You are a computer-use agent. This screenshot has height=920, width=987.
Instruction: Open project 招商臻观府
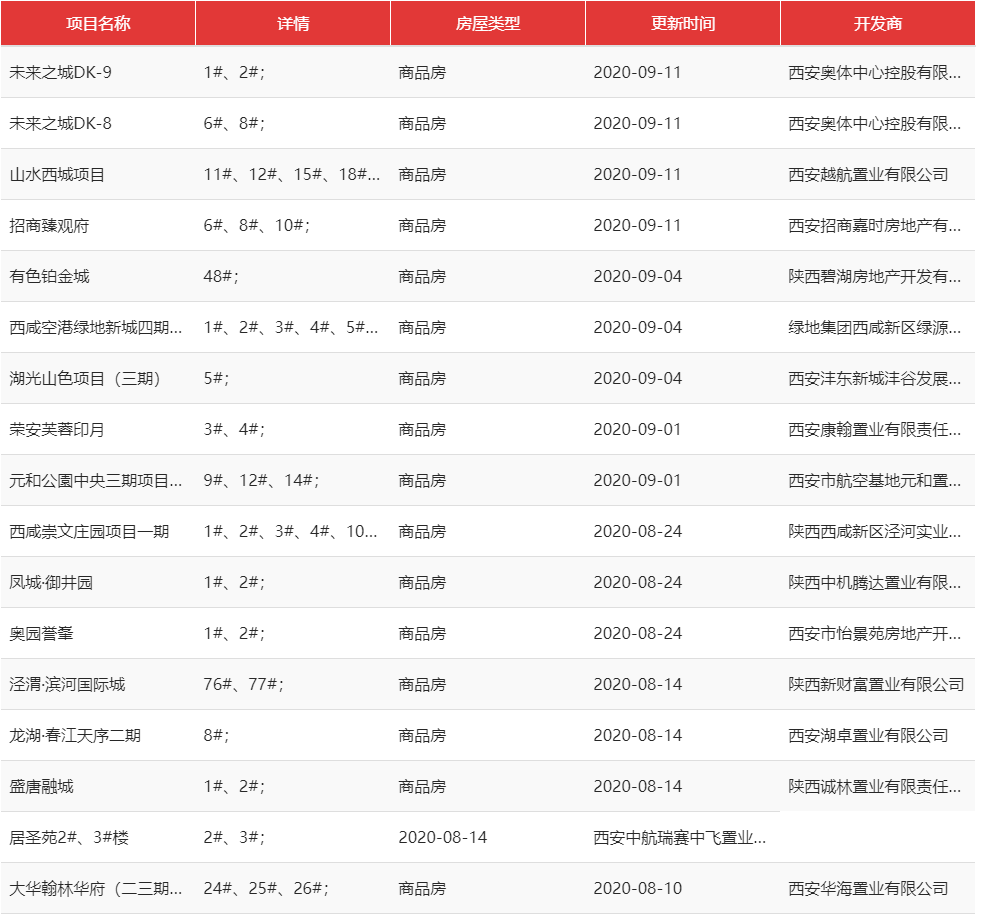pos(49,225)
